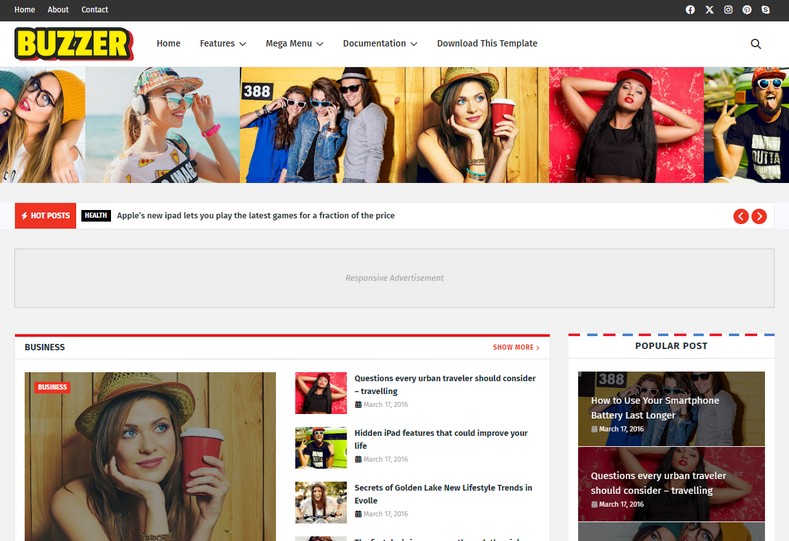Open the Apple's new ipad ticker headline
This screenshot has height=541, width=789.
click(256, 215)
